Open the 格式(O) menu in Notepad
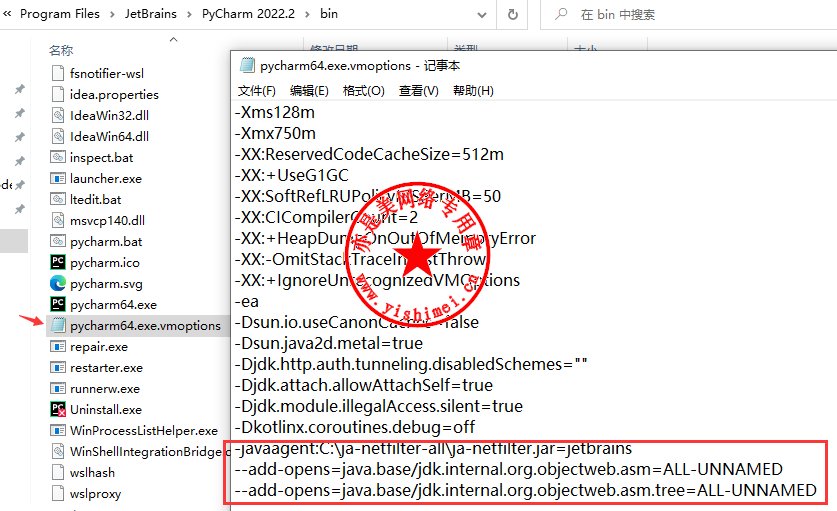The width and height of the screenshot is (837, 511). (x=364, y=91)
